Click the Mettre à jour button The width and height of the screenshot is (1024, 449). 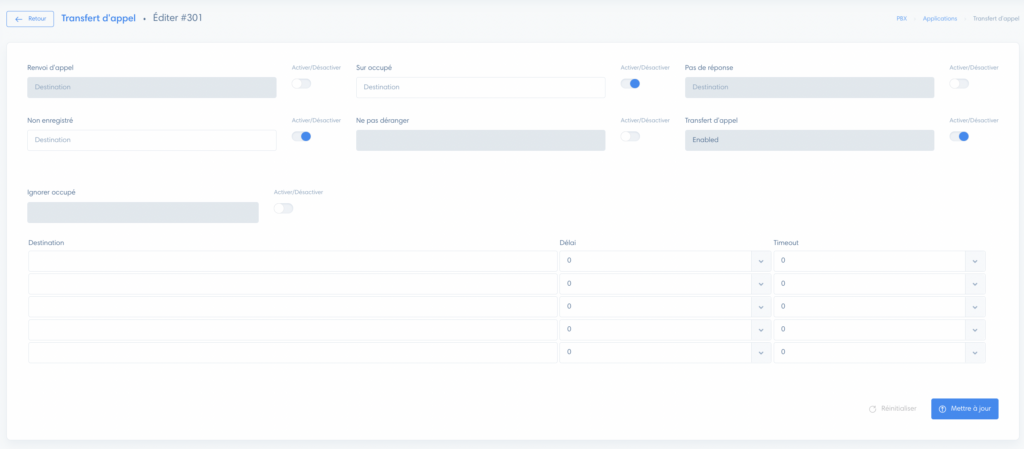(x=964, y=409)
